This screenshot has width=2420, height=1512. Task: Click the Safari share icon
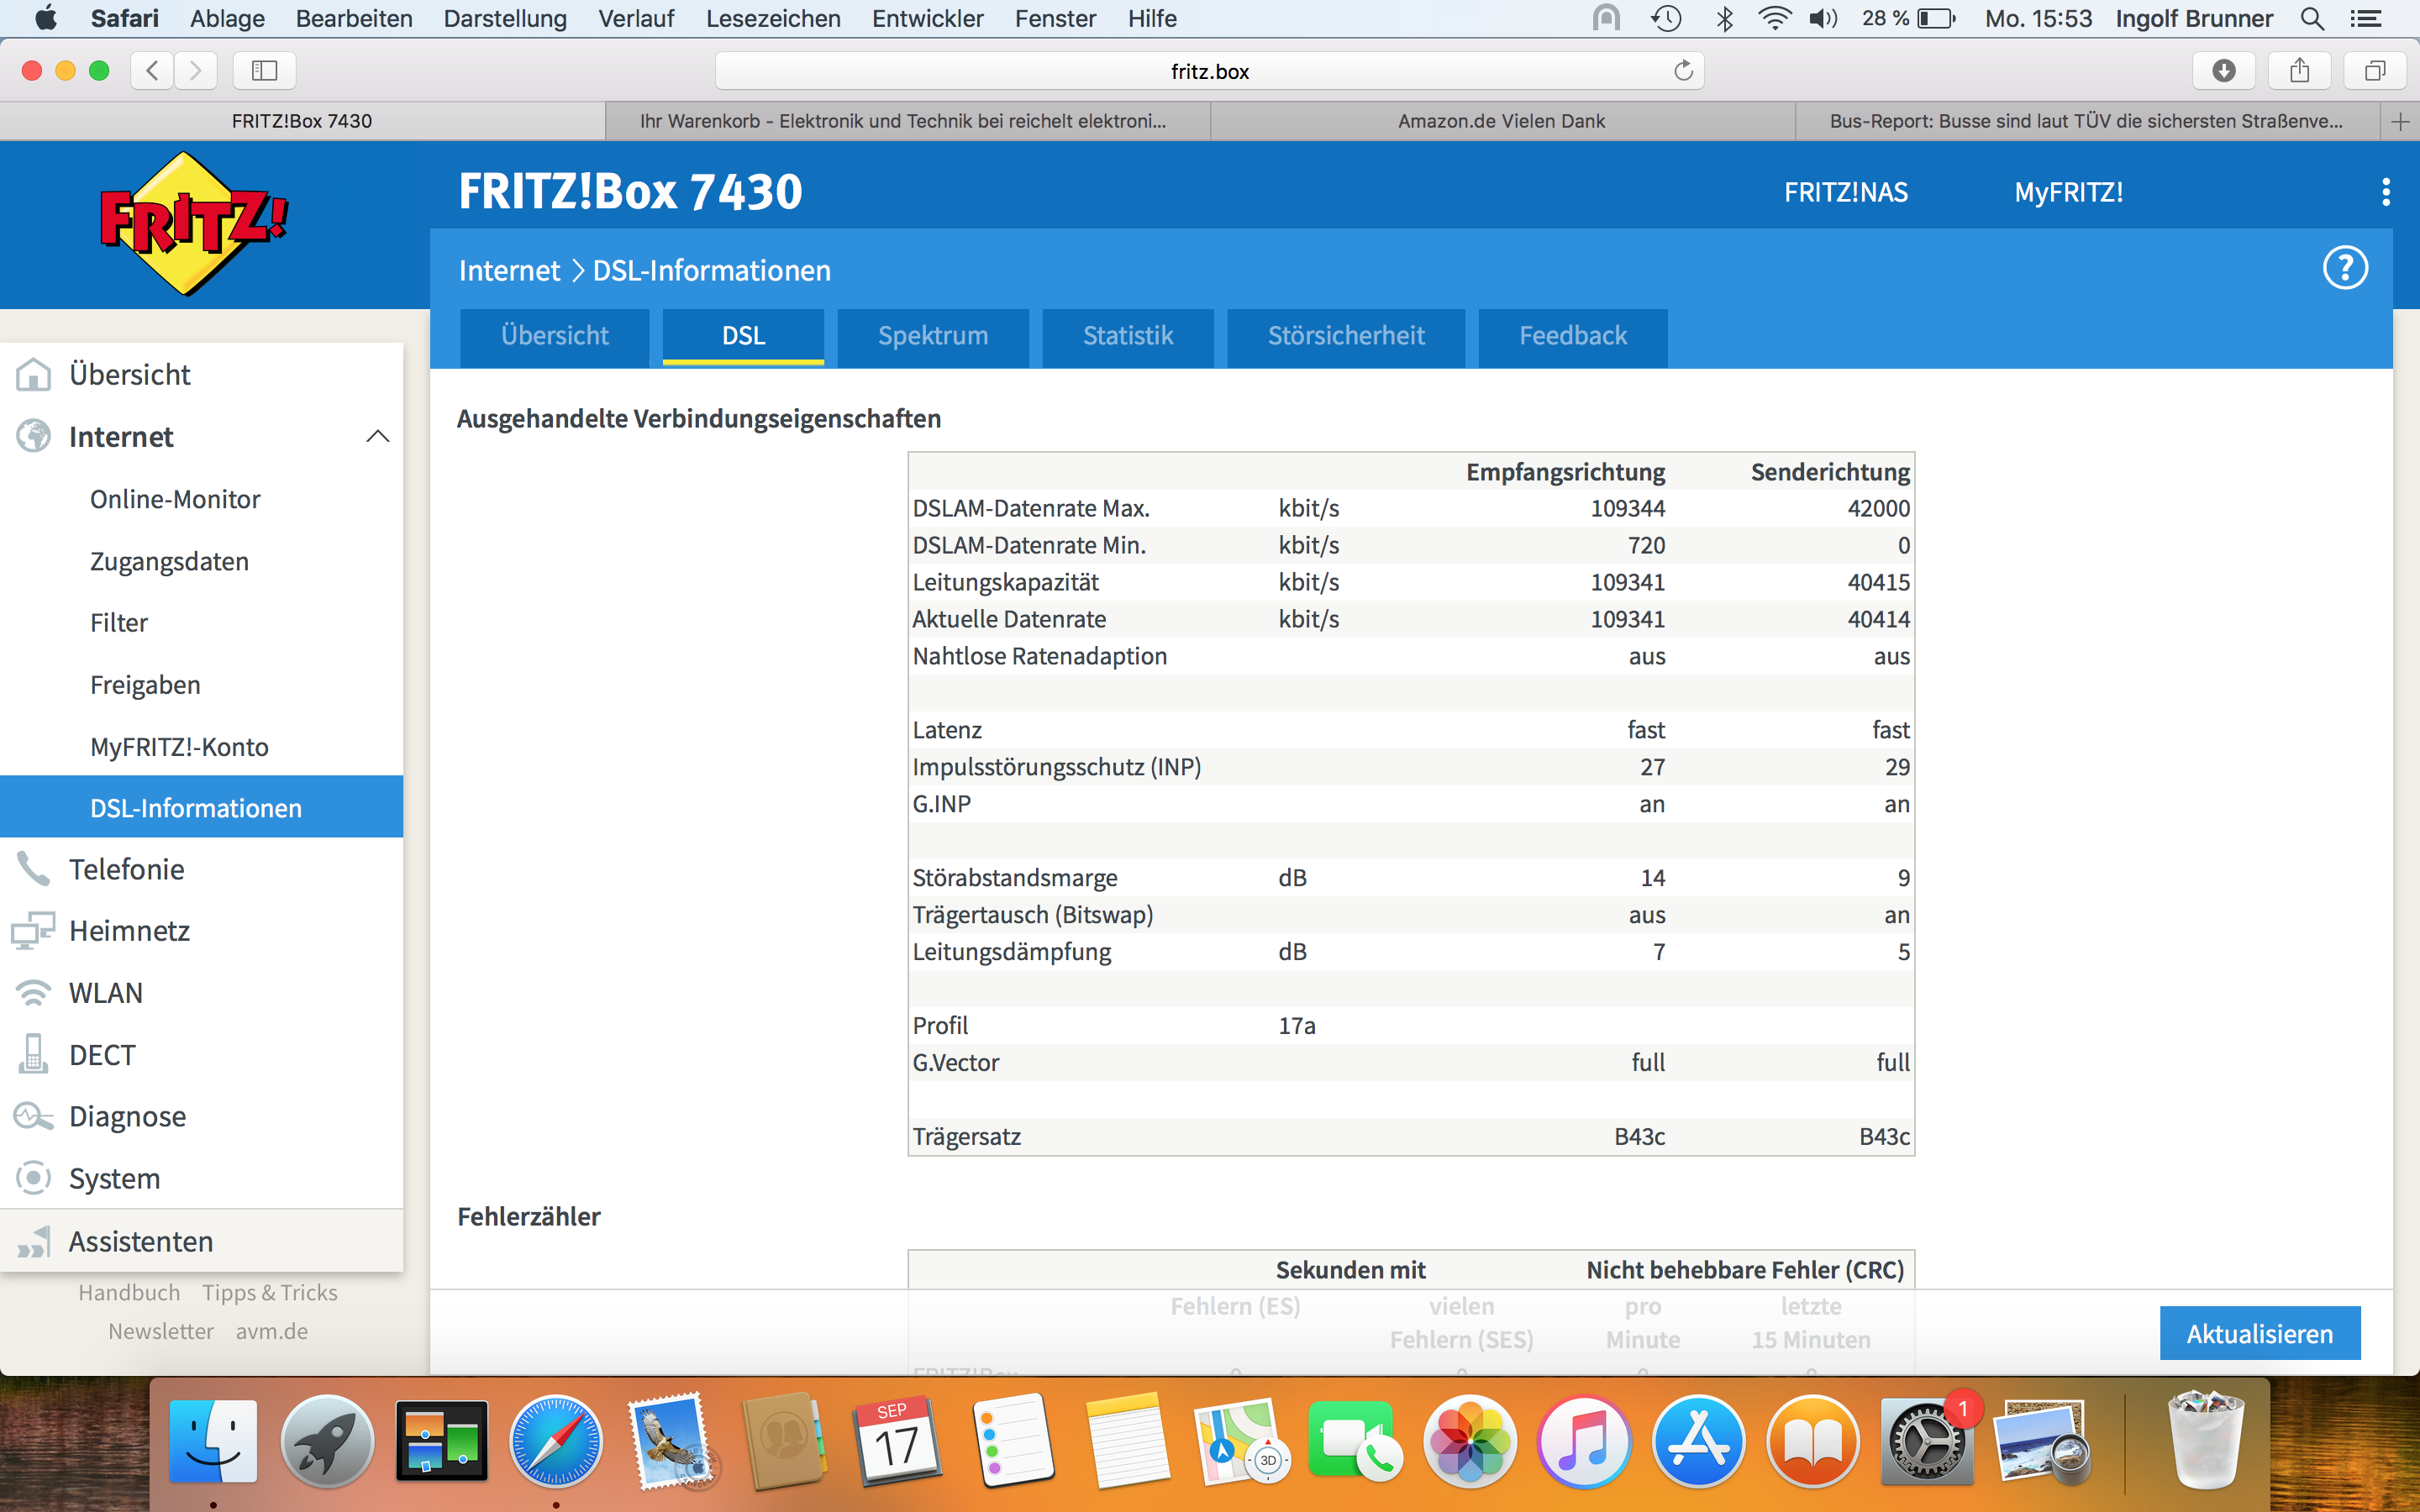pyautogui.click(x=2299, y=71)
